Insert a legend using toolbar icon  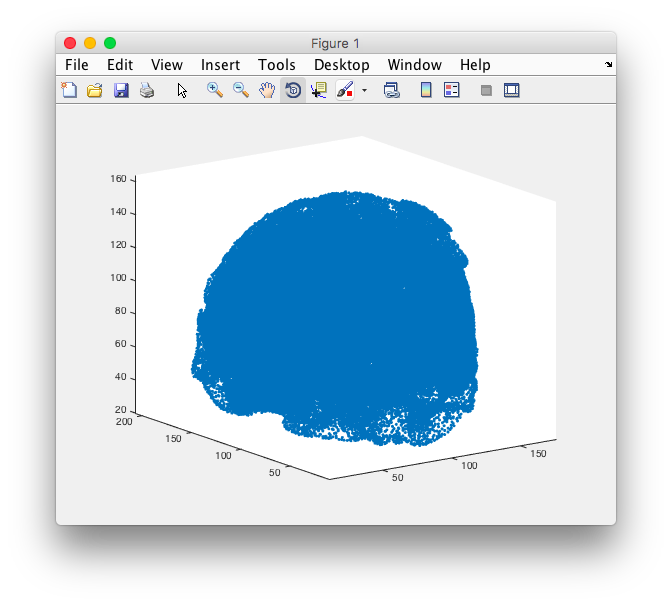point(452,90)
